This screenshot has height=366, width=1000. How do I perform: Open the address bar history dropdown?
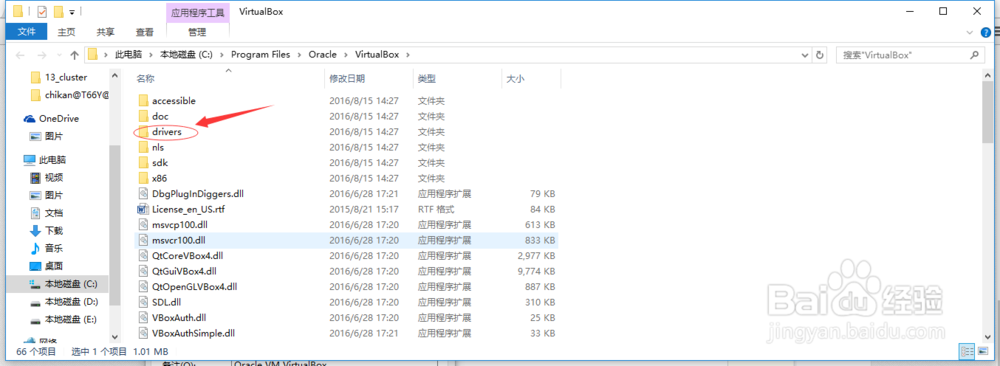pyautogui.click(x=804, y=55)
